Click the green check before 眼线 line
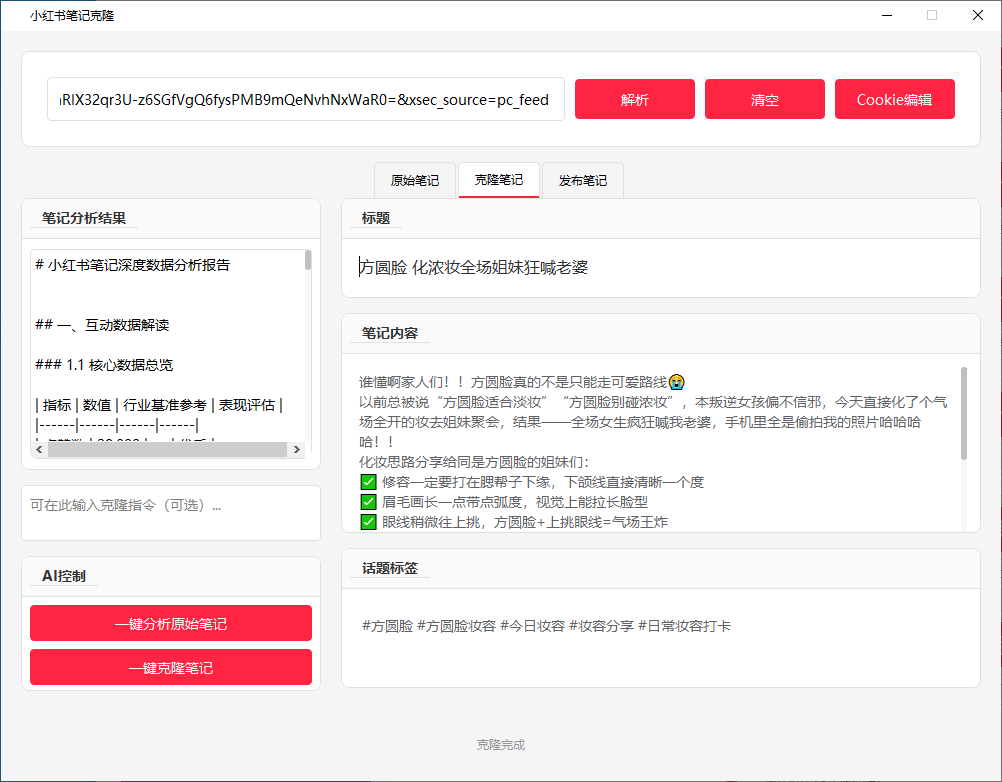 point(368,522)
